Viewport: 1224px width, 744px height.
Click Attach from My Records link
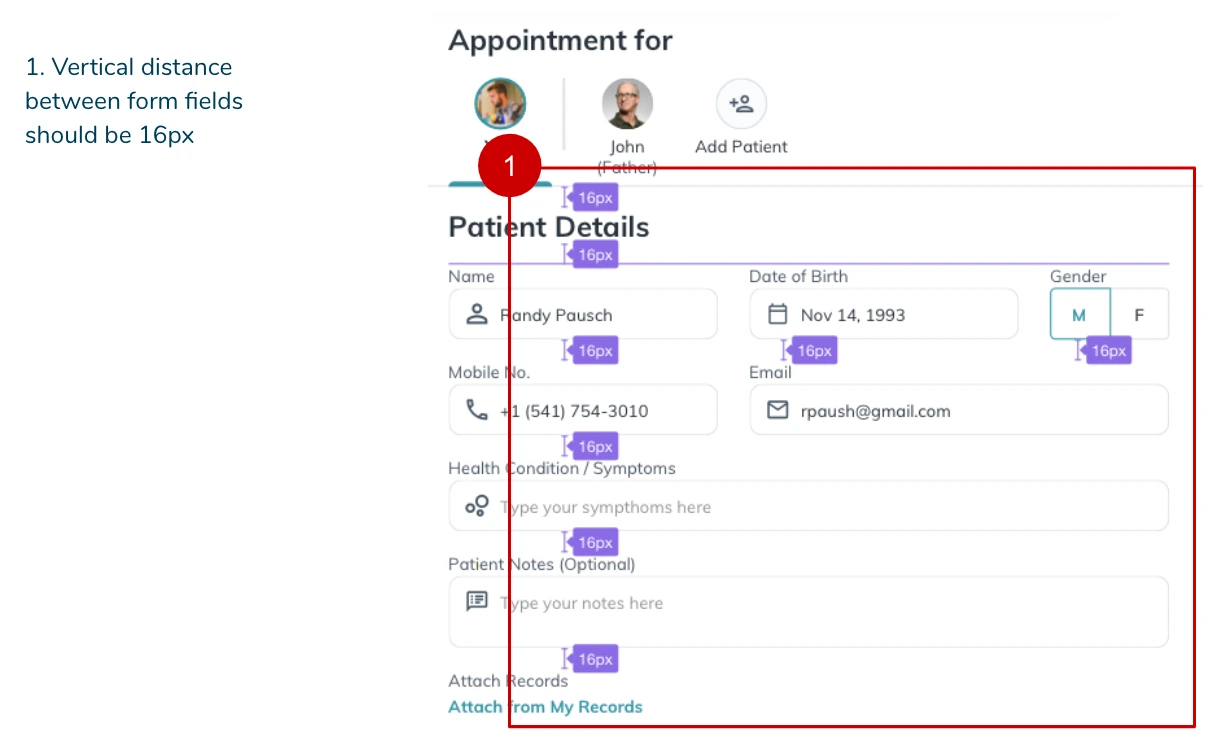click(x=545, y=707)
